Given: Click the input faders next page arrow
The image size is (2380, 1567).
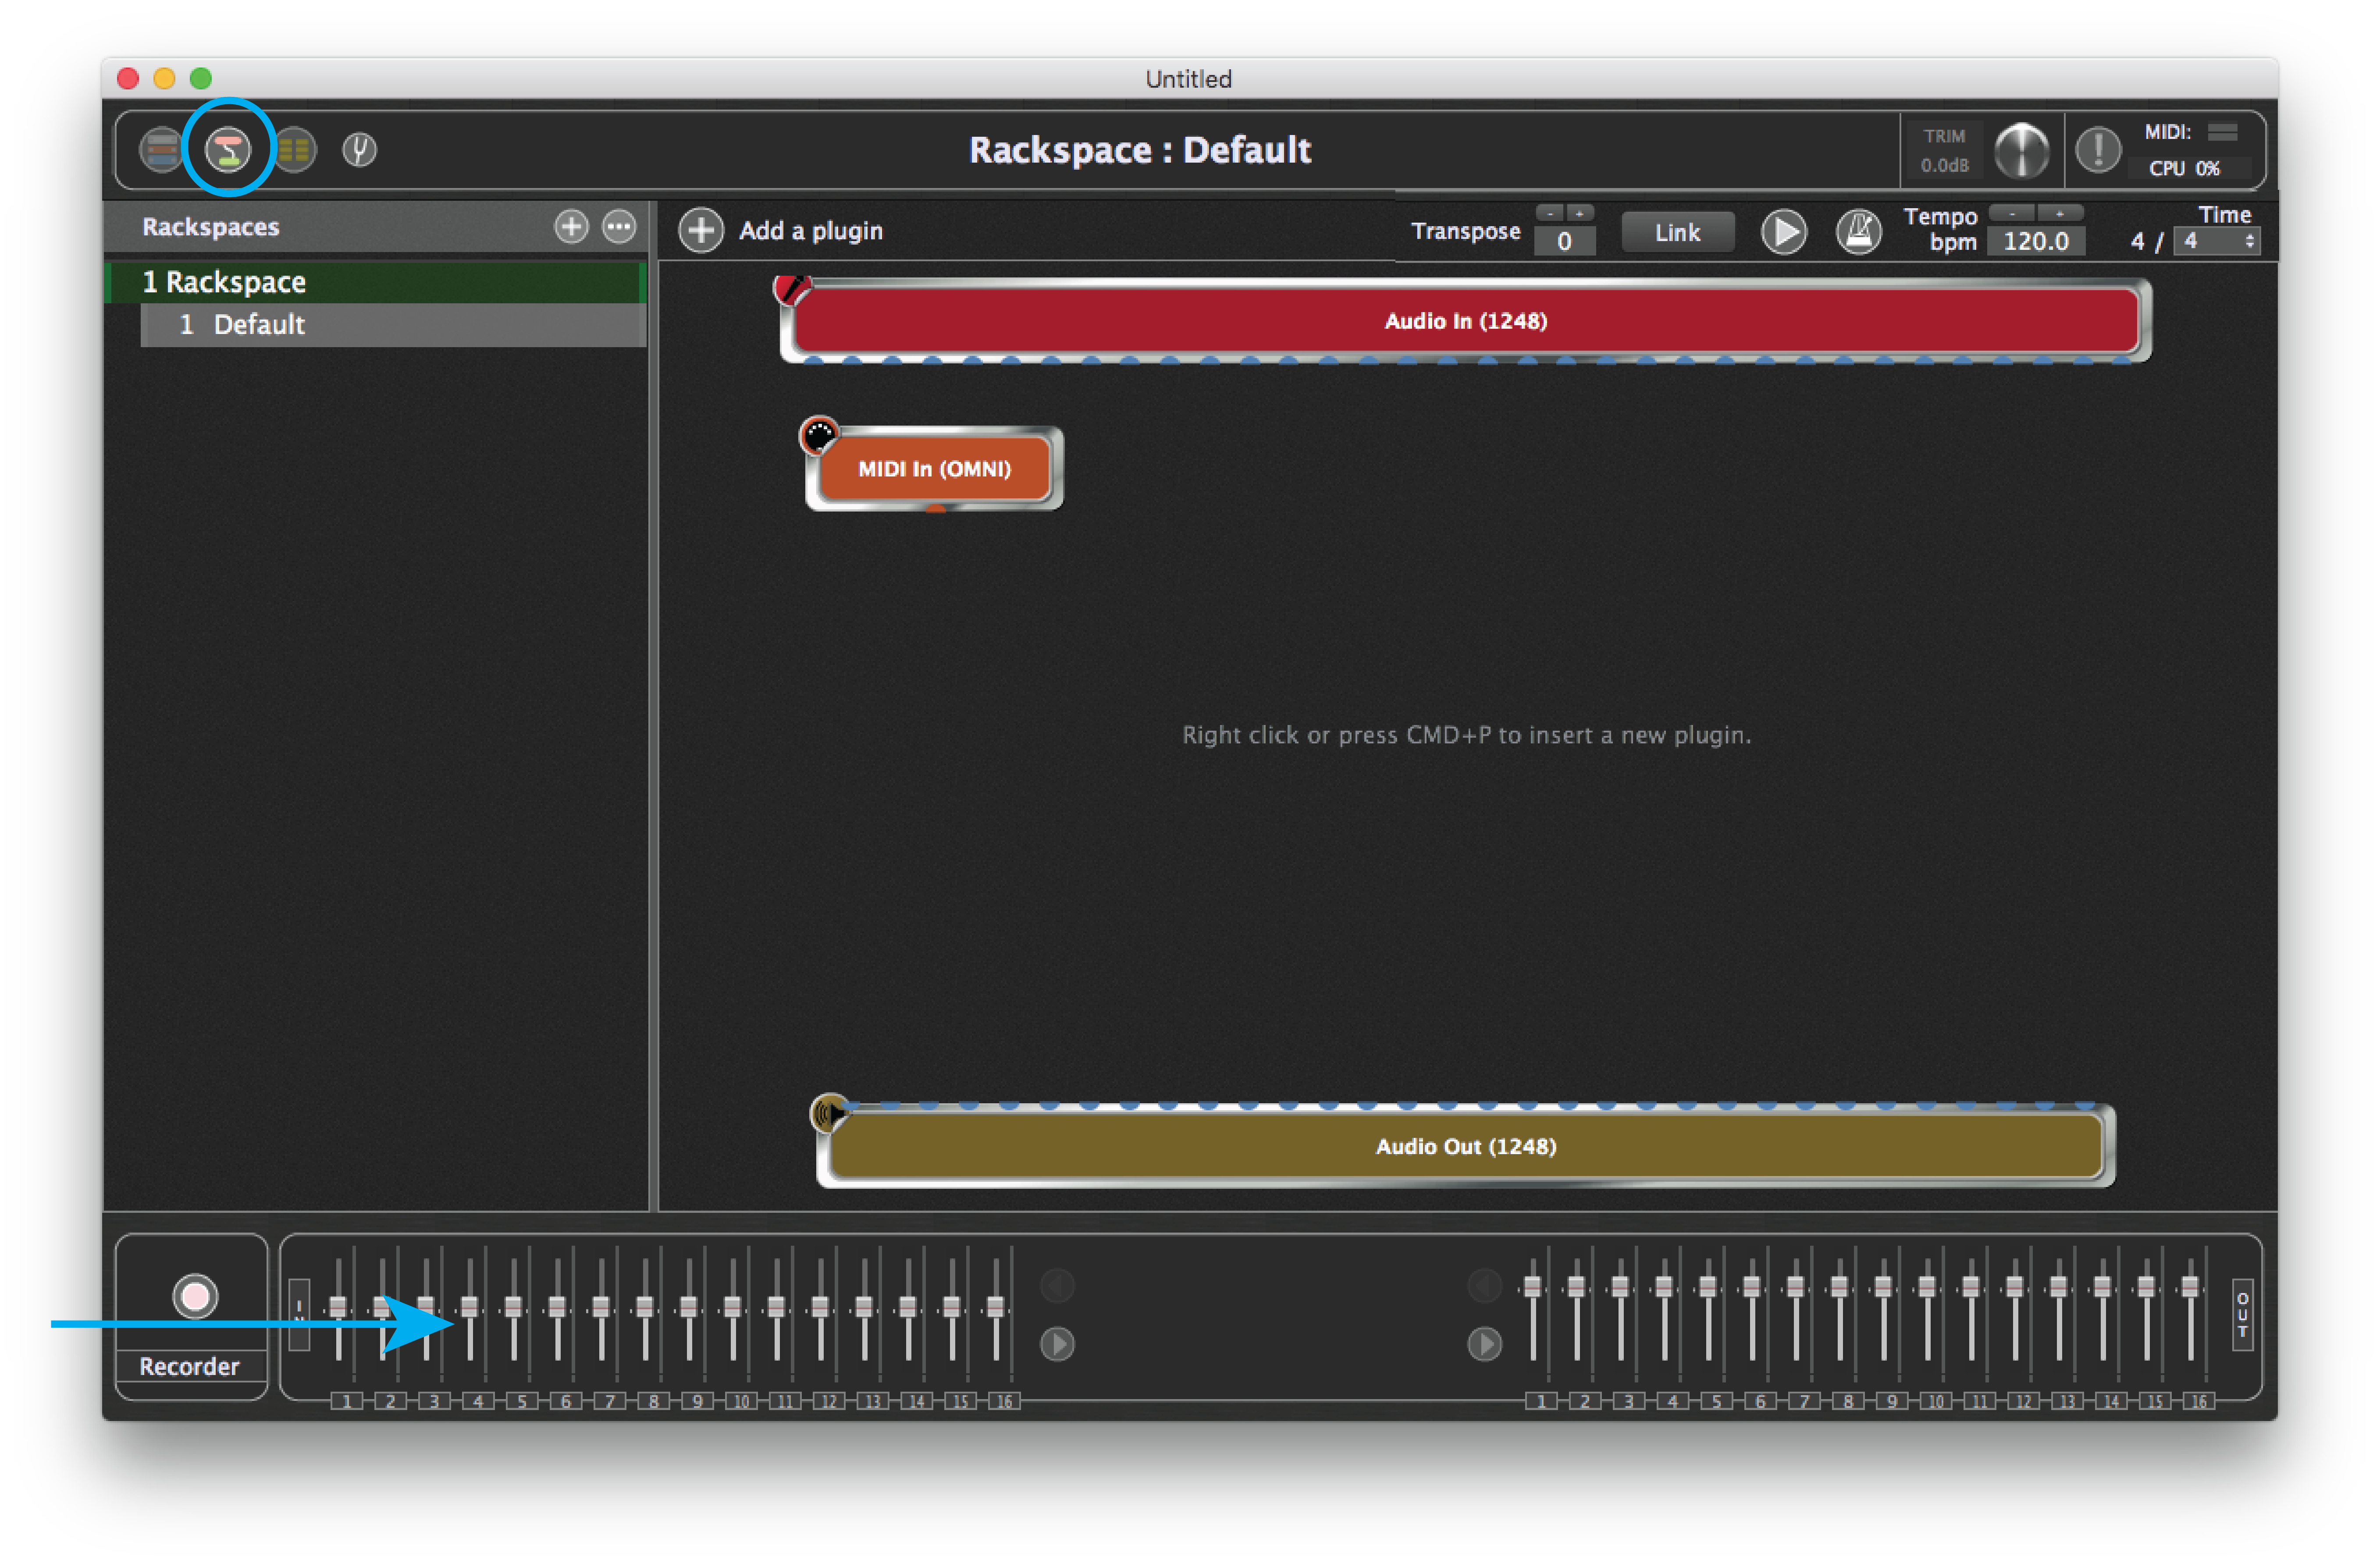Looking at the screenshot, I should pos(1057,1344).
